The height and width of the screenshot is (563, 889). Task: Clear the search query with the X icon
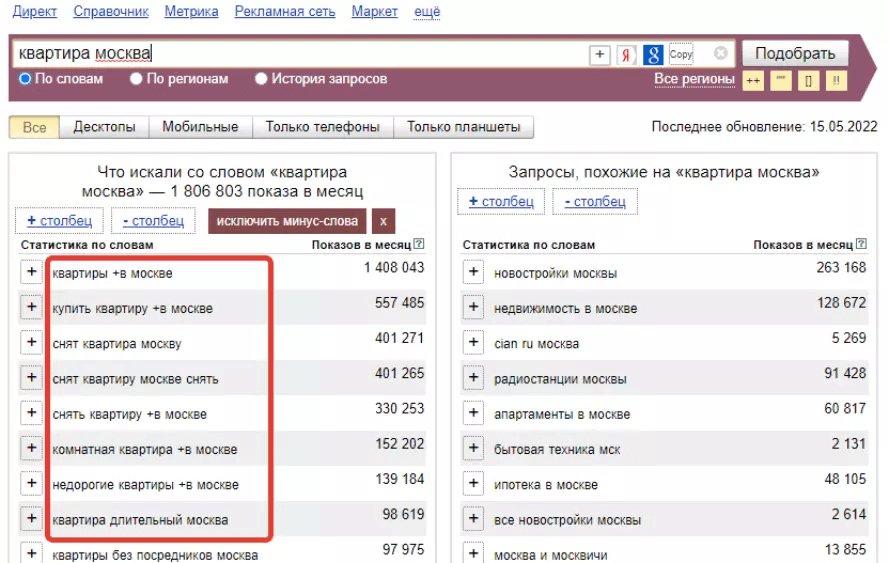click(x=720, y=54)
